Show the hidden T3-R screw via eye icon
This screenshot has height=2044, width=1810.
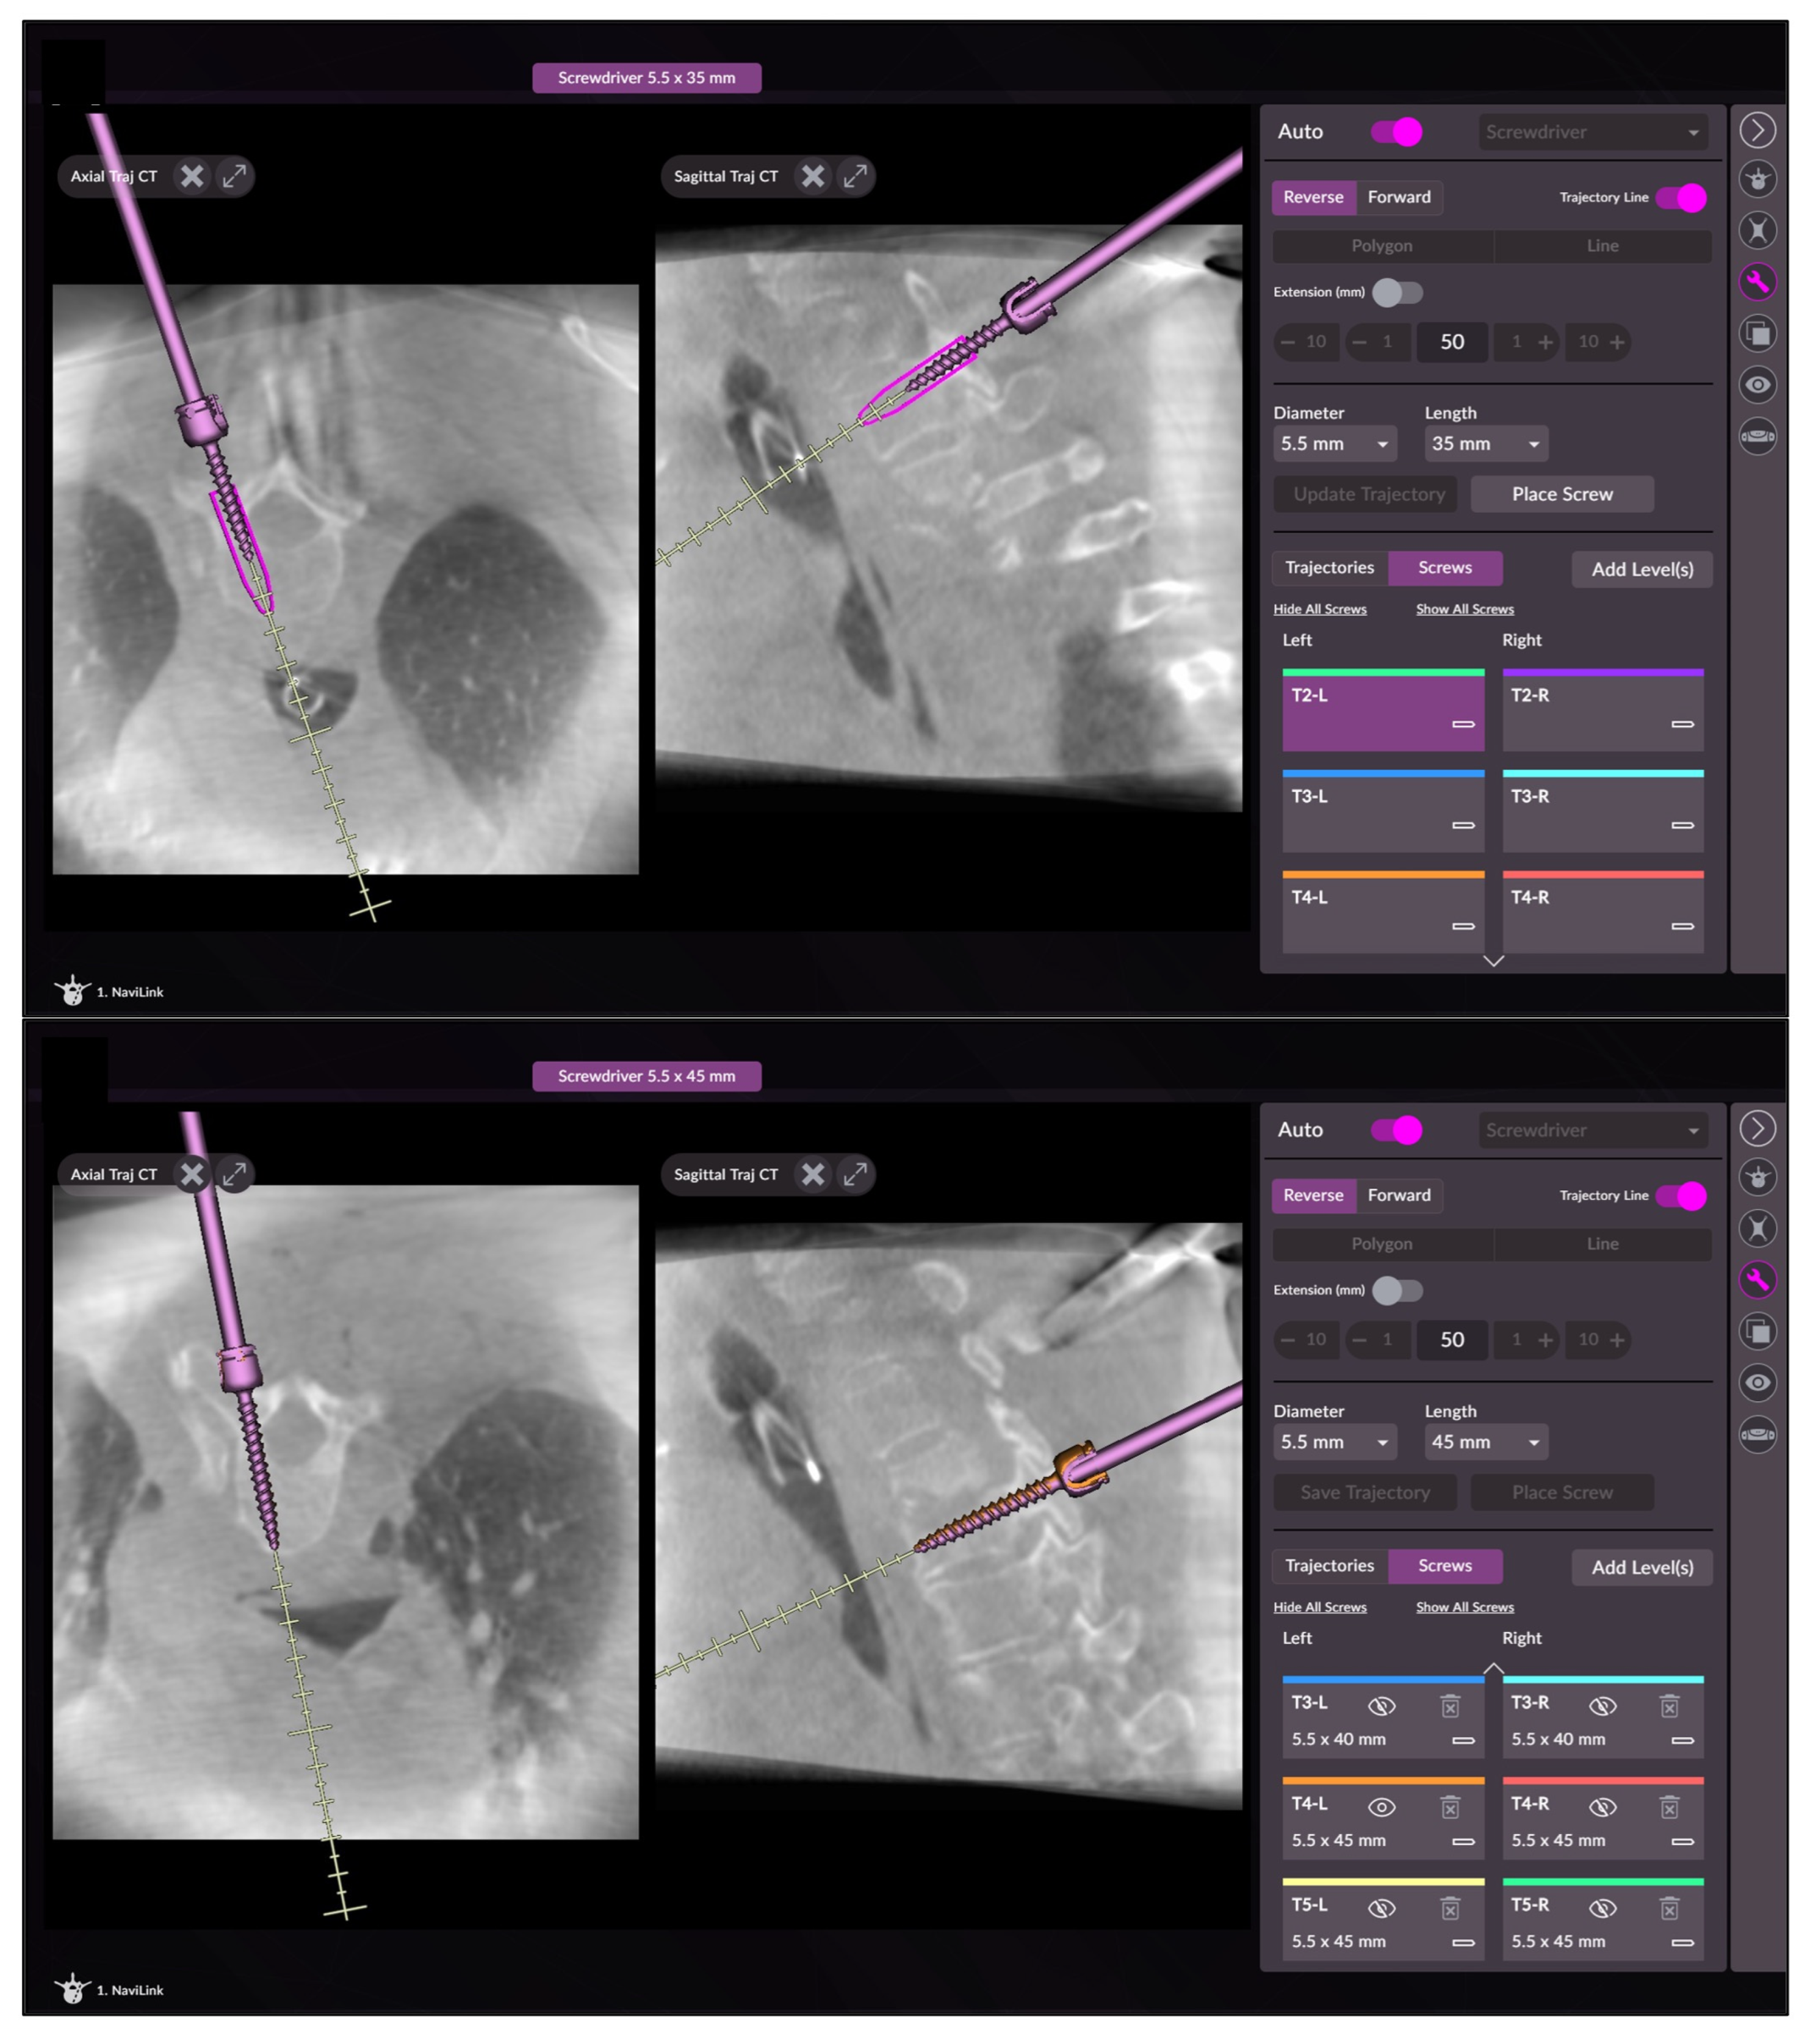pyautogui.click(x=1602, y=1706)
